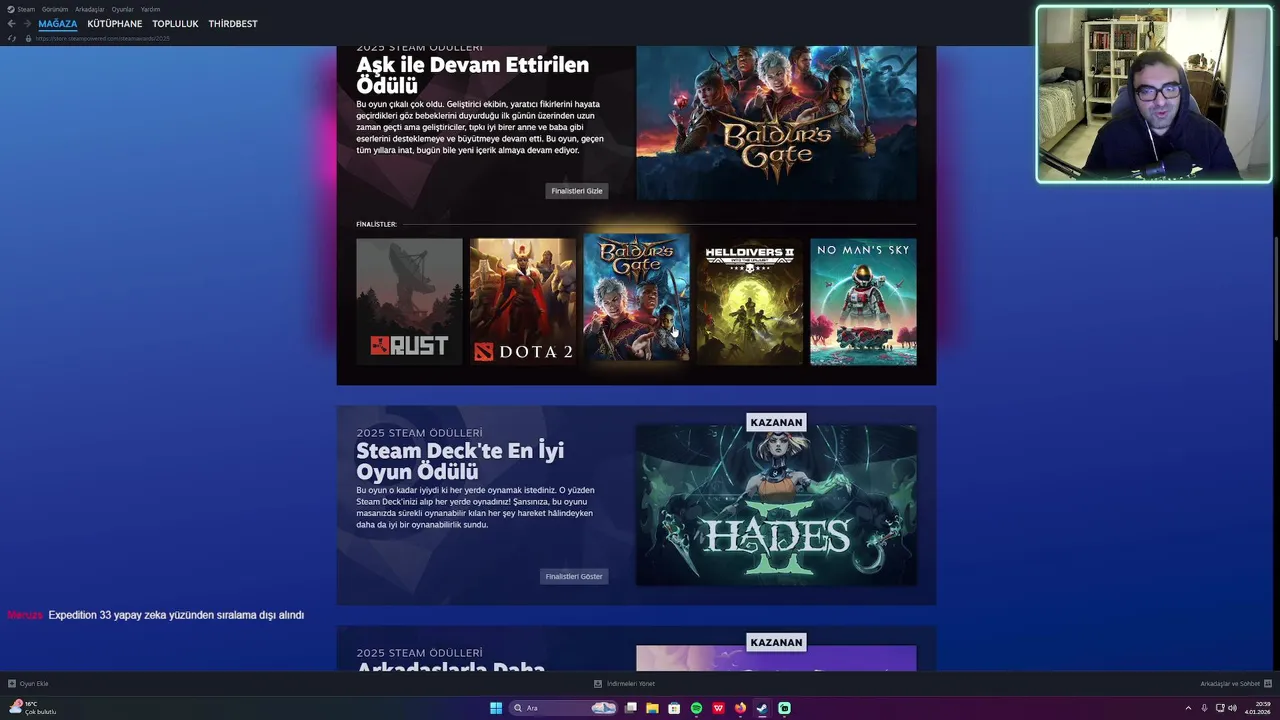This screenshot has height=720, width=1280.
Task: Open Spotify from the taskbar
Action: 697,708
